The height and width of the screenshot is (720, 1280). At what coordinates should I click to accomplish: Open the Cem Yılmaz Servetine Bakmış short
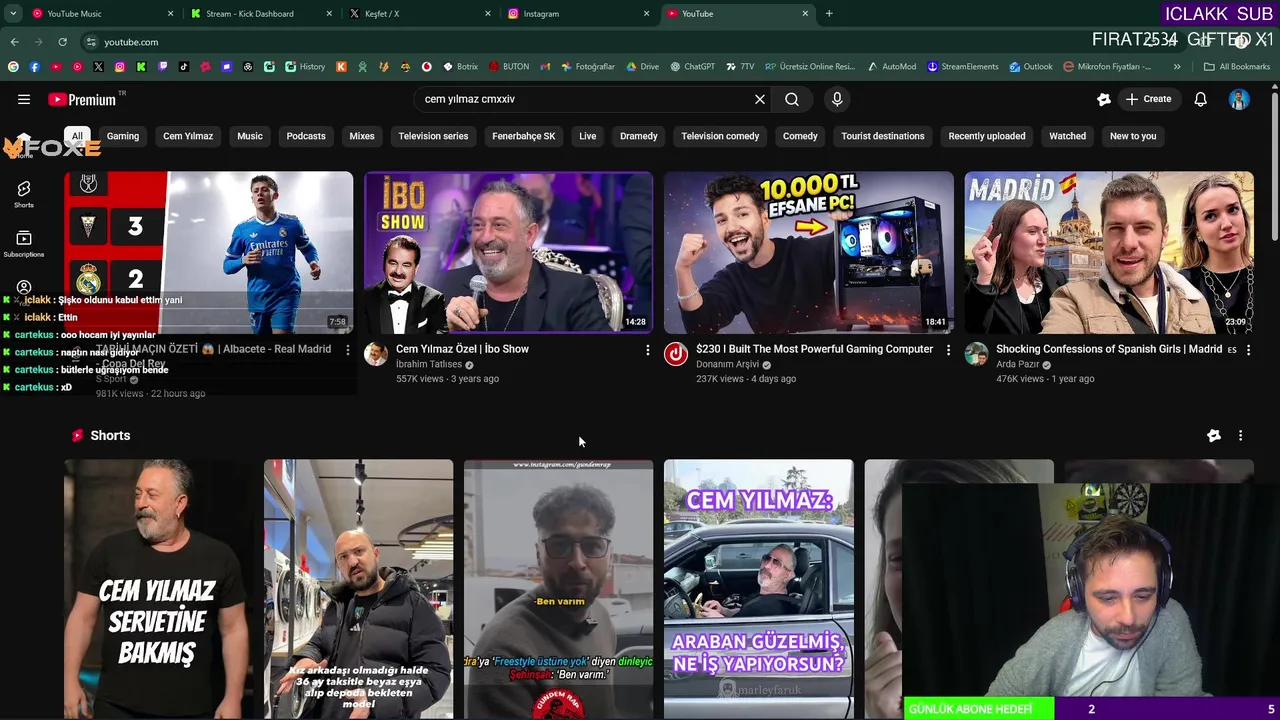coord(158,589)
